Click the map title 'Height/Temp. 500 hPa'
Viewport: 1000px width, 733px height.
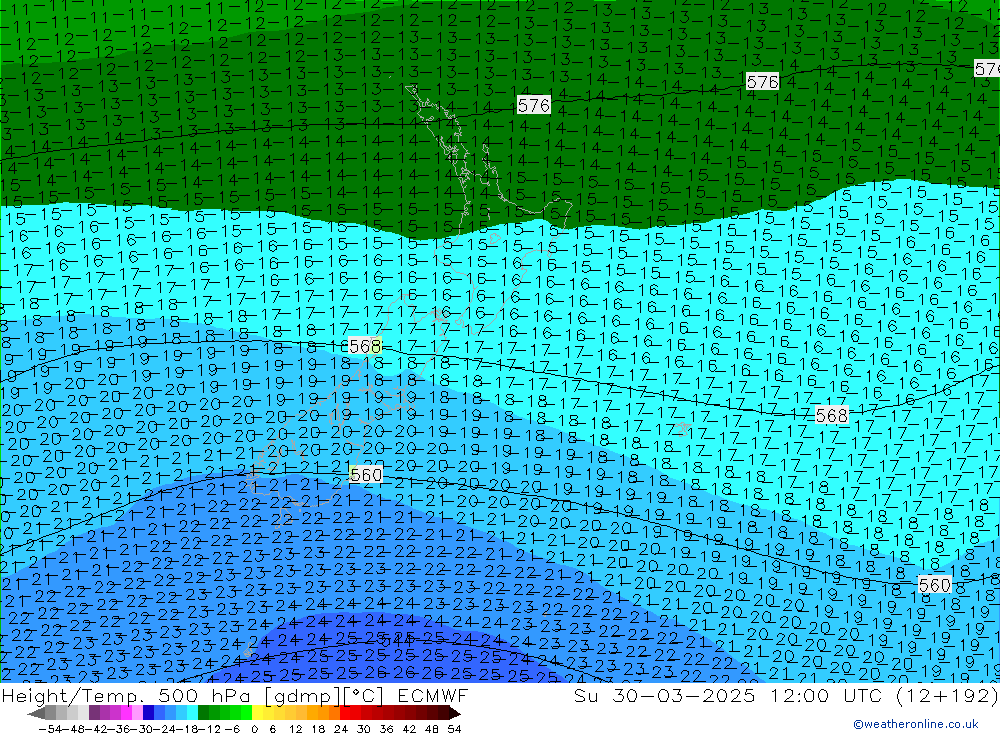(x=126, y=695)
